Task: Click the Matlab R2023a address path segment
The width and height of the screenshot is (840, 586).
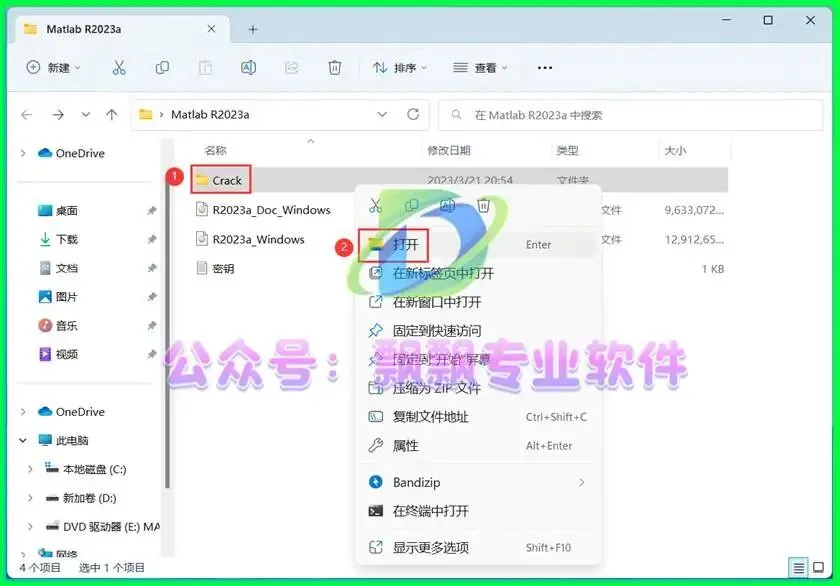Action: (x=210, y=115)
